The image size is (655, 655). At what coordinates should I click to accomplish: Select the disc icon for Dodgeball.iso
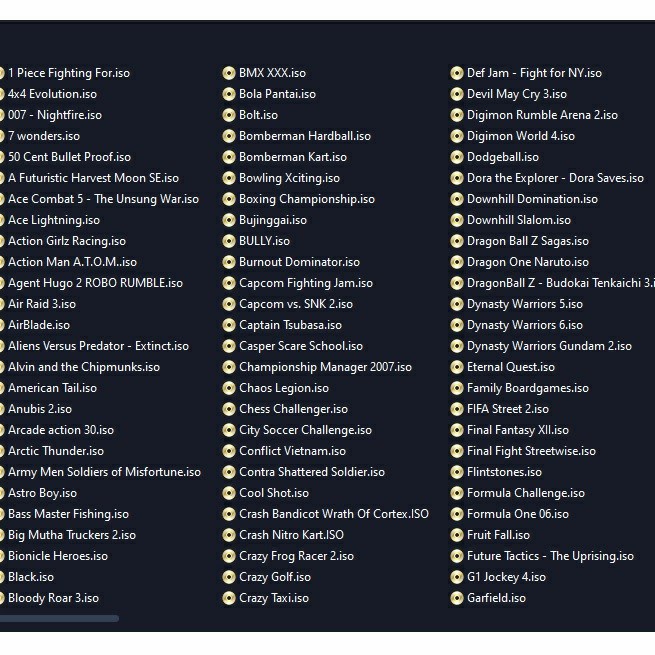[x=457, y=157]
